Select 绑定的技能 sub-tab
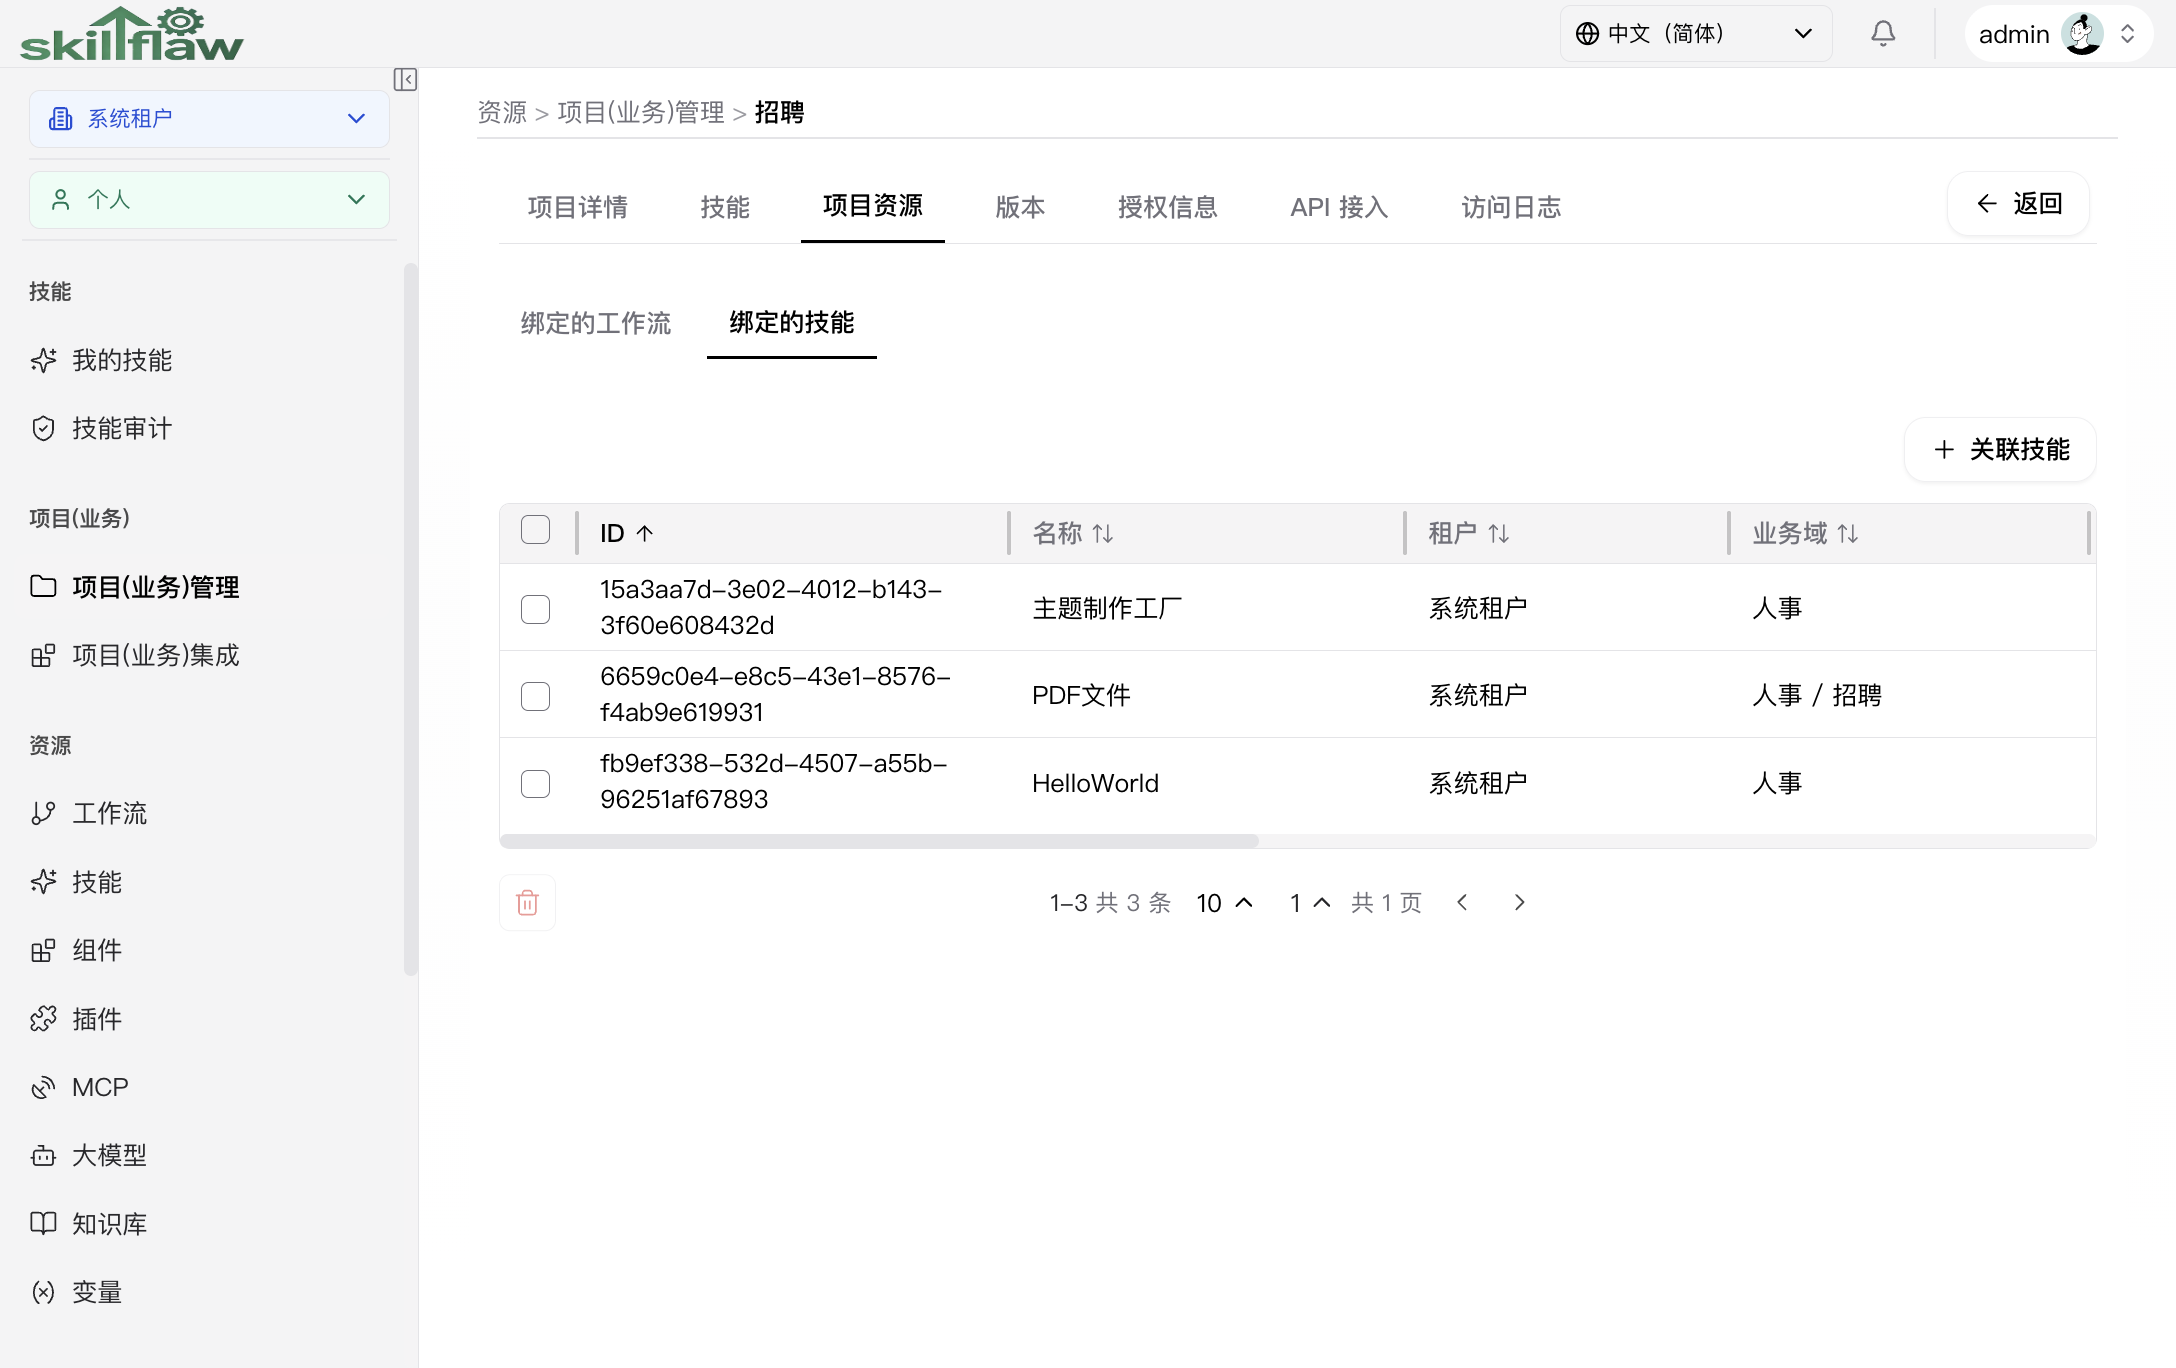Image resolution: width=2176 pixels, height=1368 pixels. [792, 323]
